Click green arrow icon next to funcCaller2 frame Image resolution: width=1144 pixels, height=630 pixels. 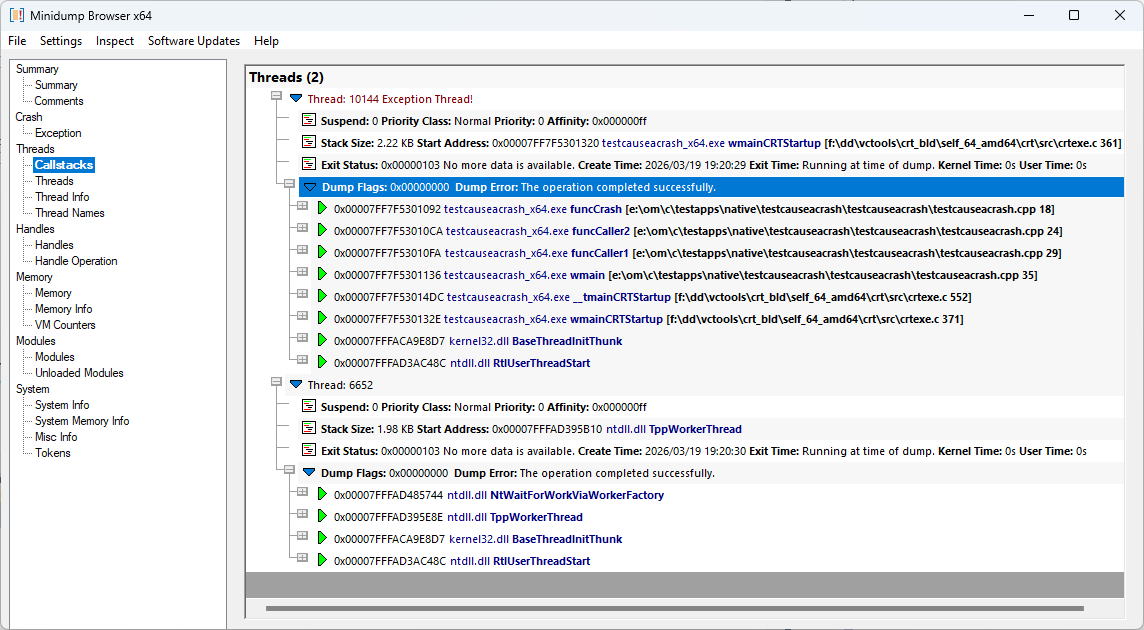tap(322, 231)
